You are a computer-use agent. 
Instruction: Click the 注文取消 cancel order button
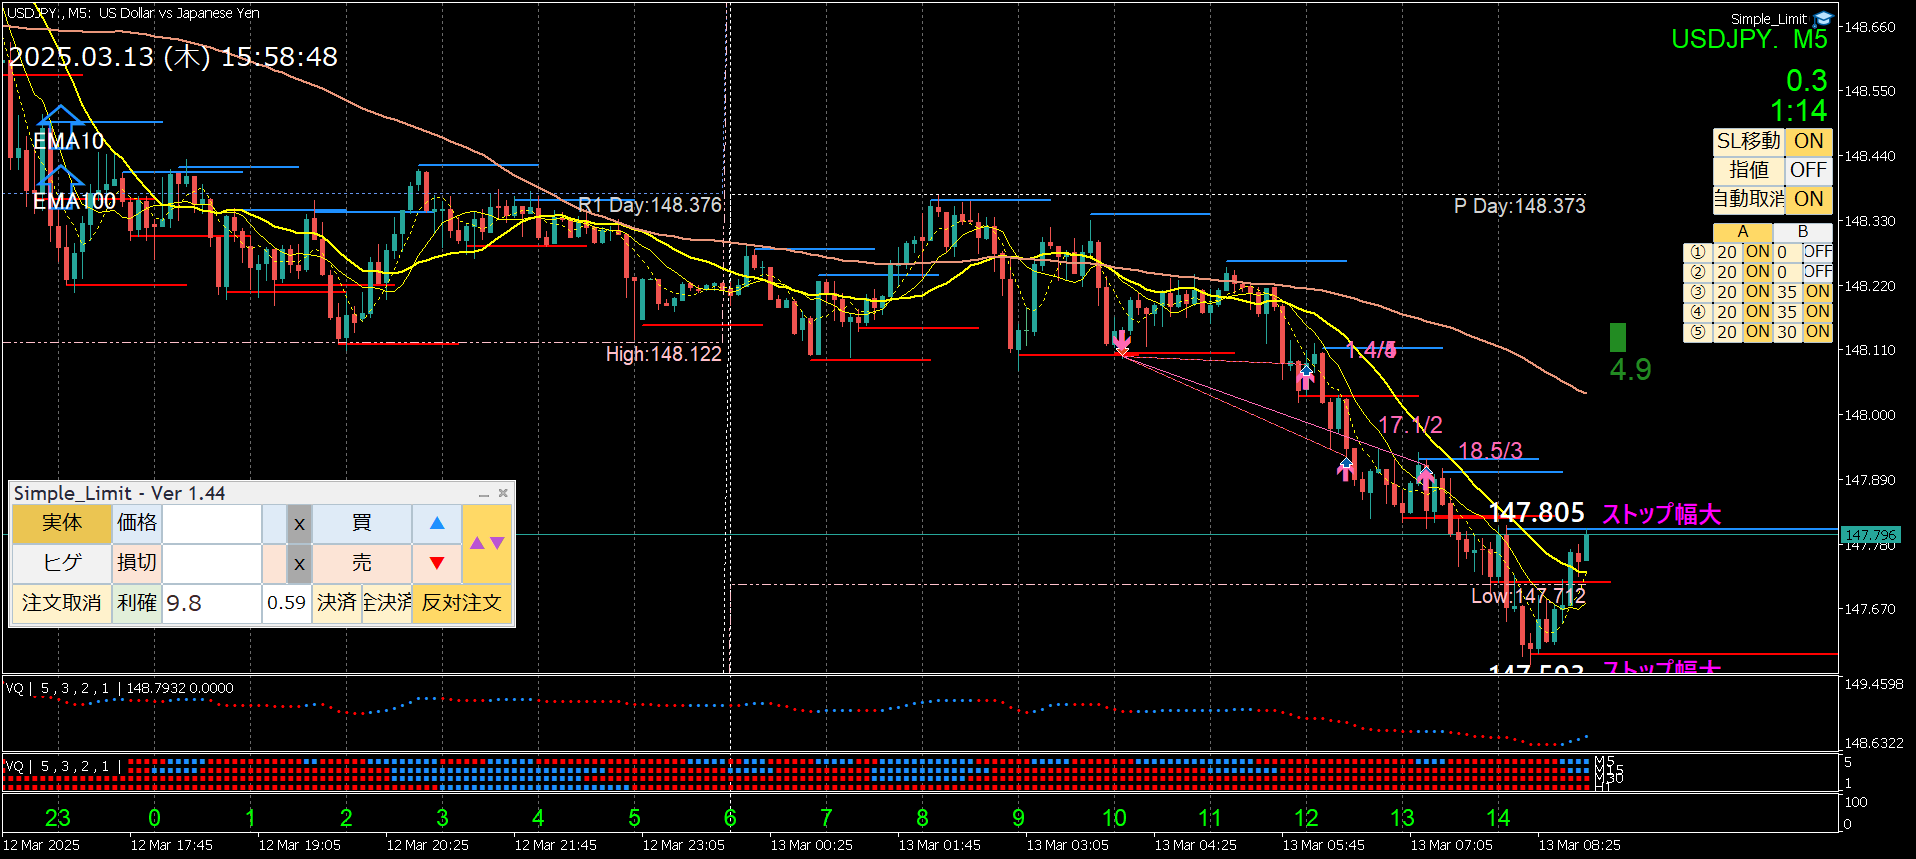tap(61, 603)
